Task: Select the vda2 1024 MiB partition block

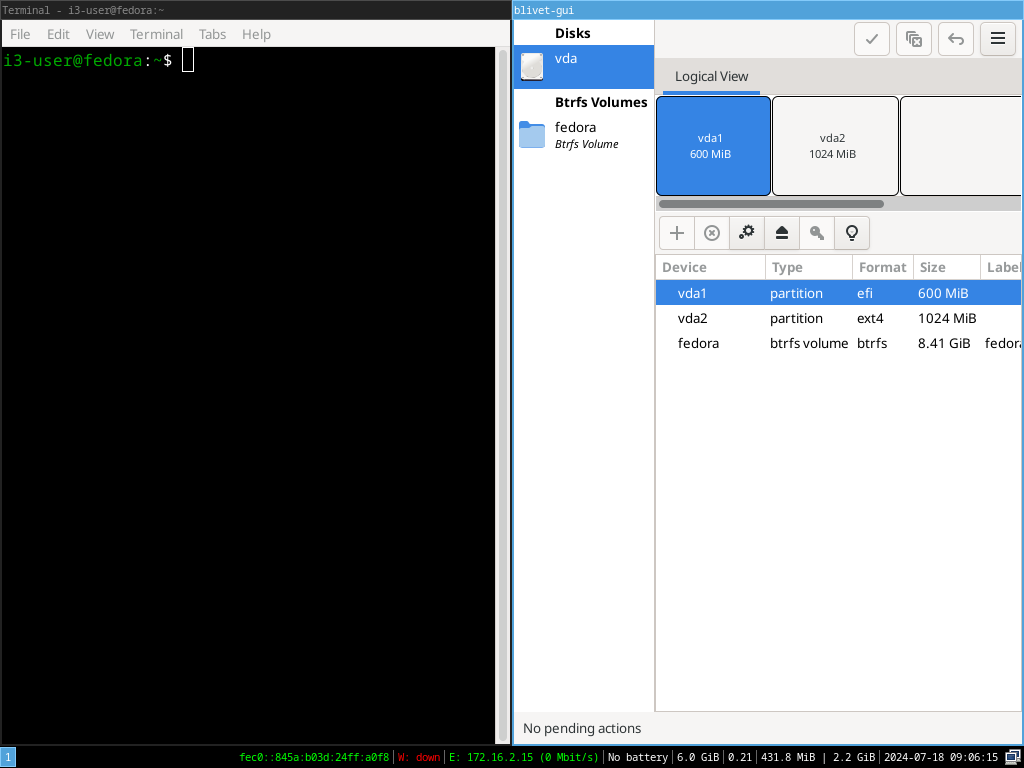Action: point(835,146)
